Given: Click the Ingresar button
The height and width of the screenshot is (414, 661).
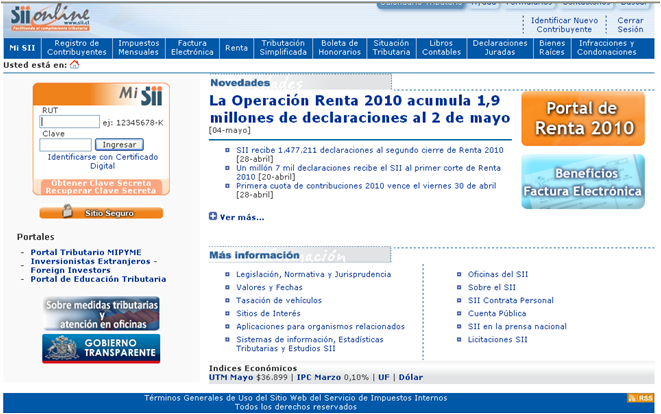Looking at the screenshot, I should pyautogui.click(x=119, y=145).
